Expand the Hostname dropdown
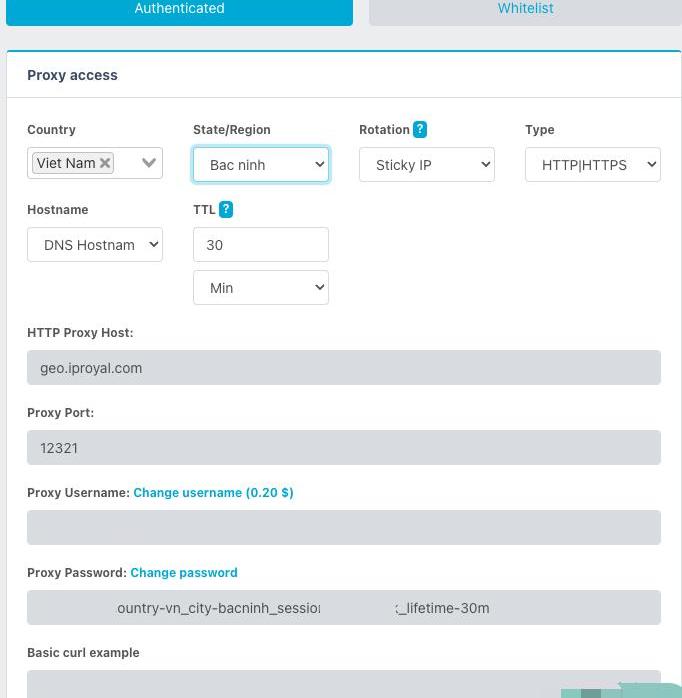Image resolution: width=682 pixels, height=698 pixels. (x=95, y=245)
